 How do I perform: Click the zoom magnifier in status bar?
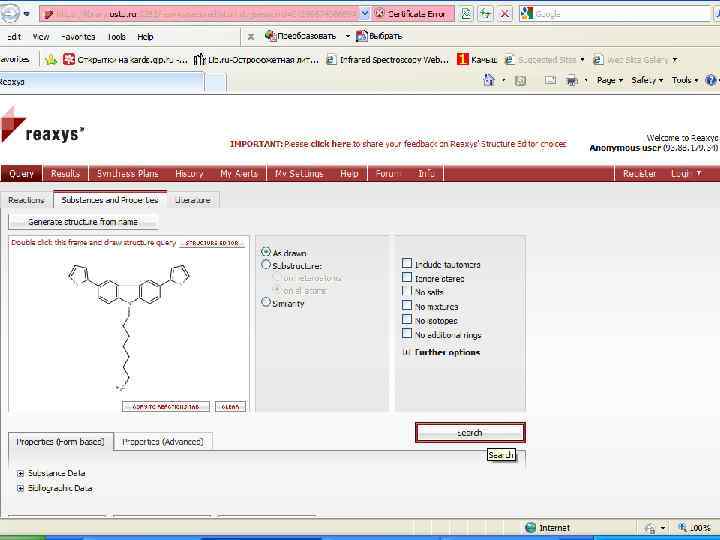[683, 528]
